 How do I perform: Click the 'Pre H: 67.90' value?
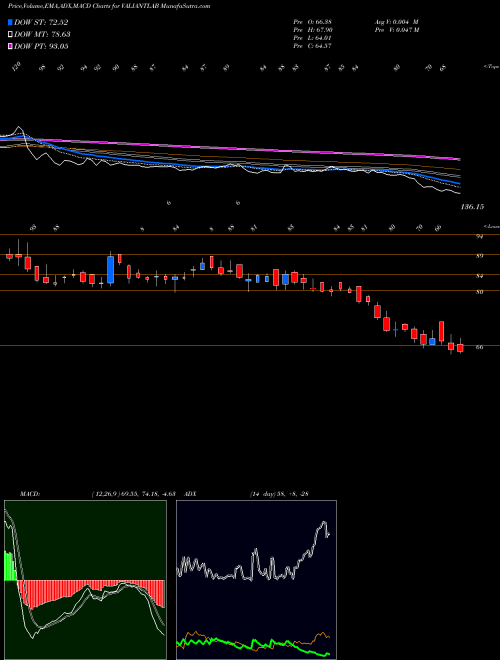point(313,30)
